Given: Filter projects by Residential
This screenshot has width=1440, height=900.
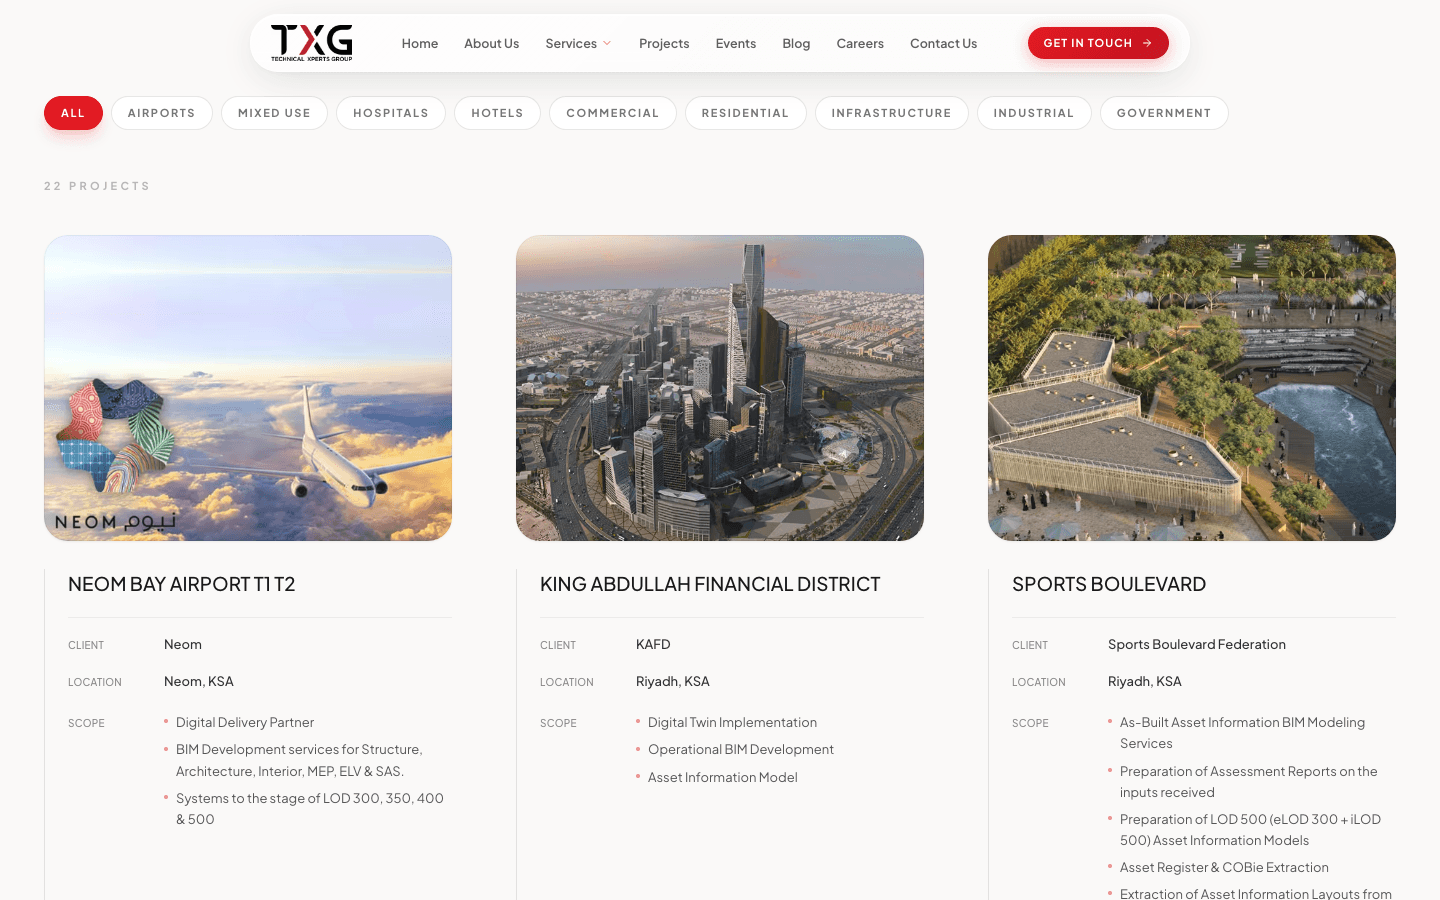Looking at the screenshot, I should [x=745, y=113].
